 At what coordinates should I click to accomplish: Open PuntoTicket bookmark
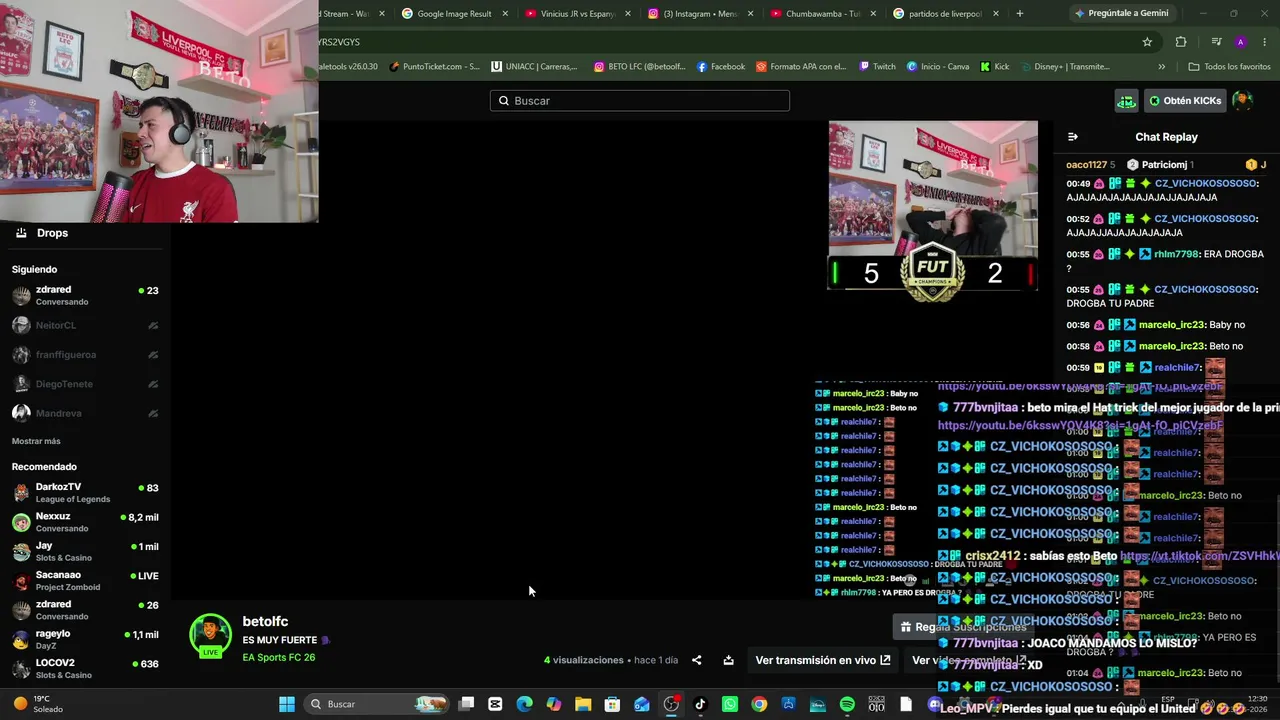coord(435,67)
